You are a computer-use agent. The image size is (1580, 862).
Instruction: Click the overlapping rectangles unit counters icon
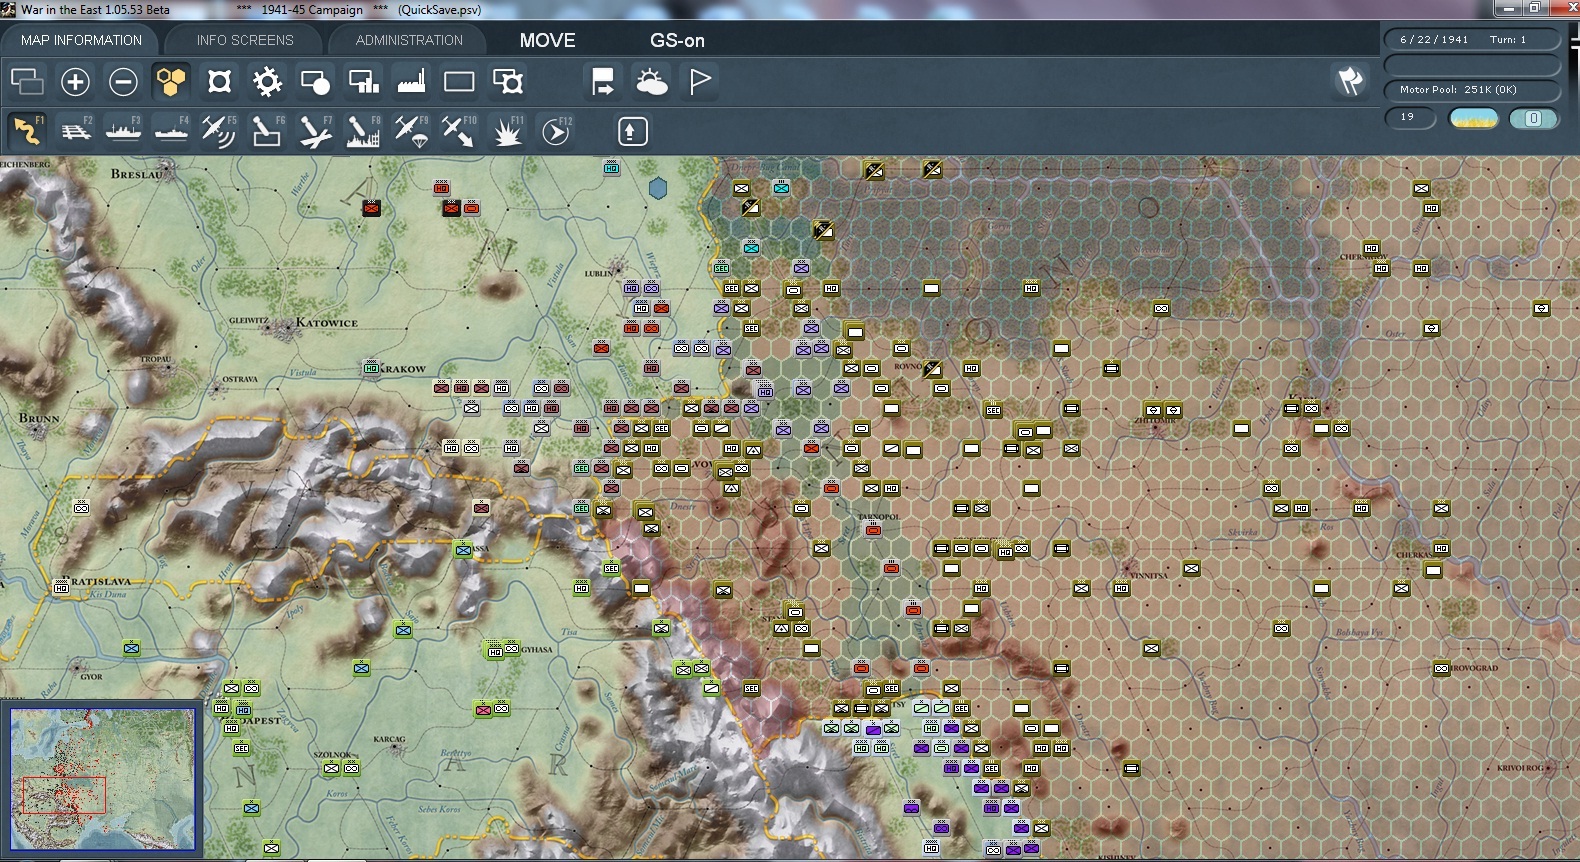click(x=27, y=81)
